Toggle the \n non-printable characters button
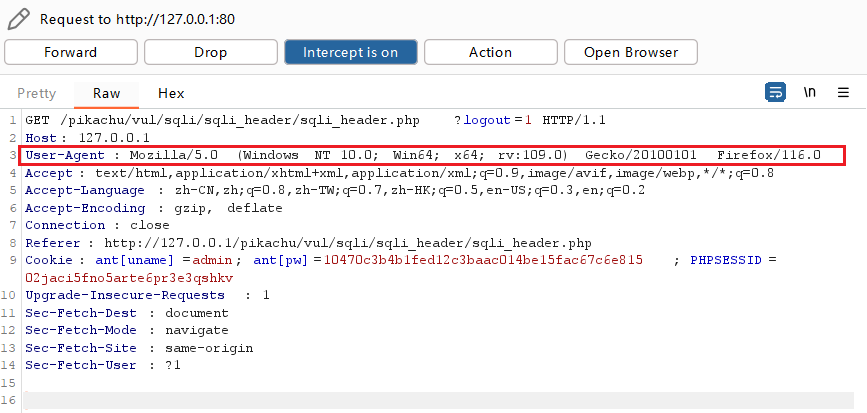The height and width of the screenshot is (413, 867). coord(809,92)
